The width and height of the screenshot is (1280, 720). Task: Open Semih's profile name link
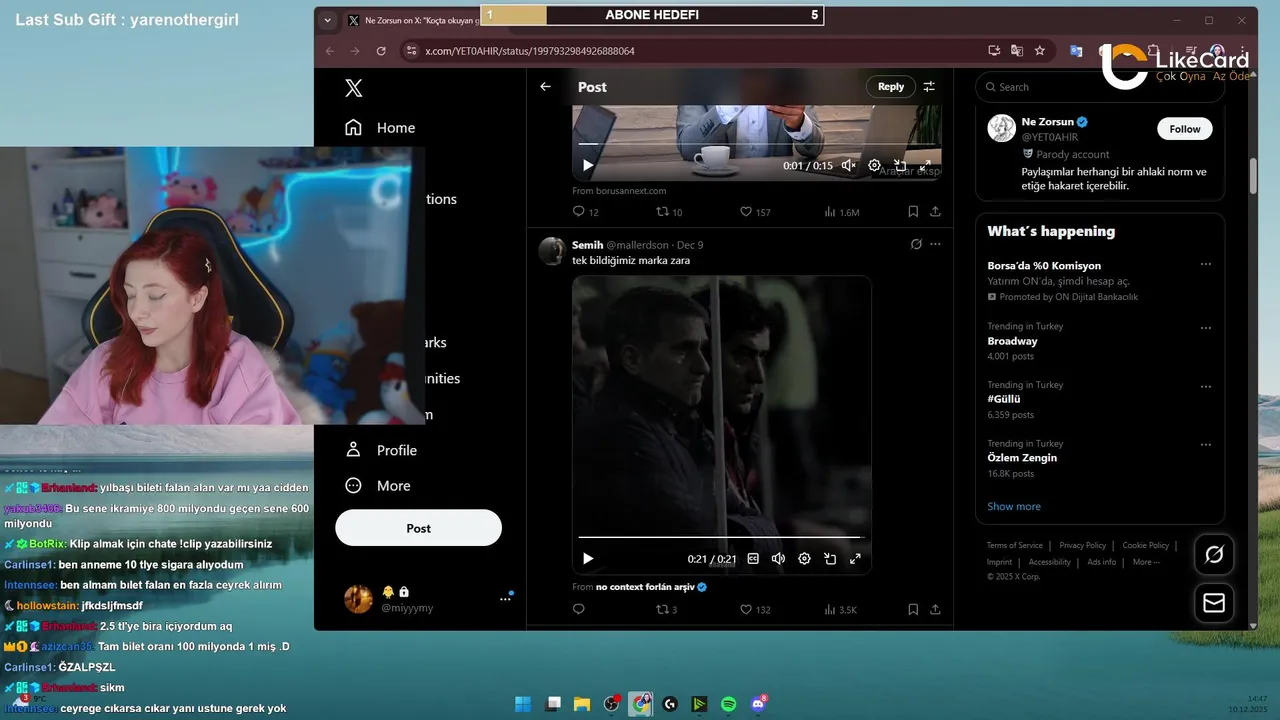point(588,245)
